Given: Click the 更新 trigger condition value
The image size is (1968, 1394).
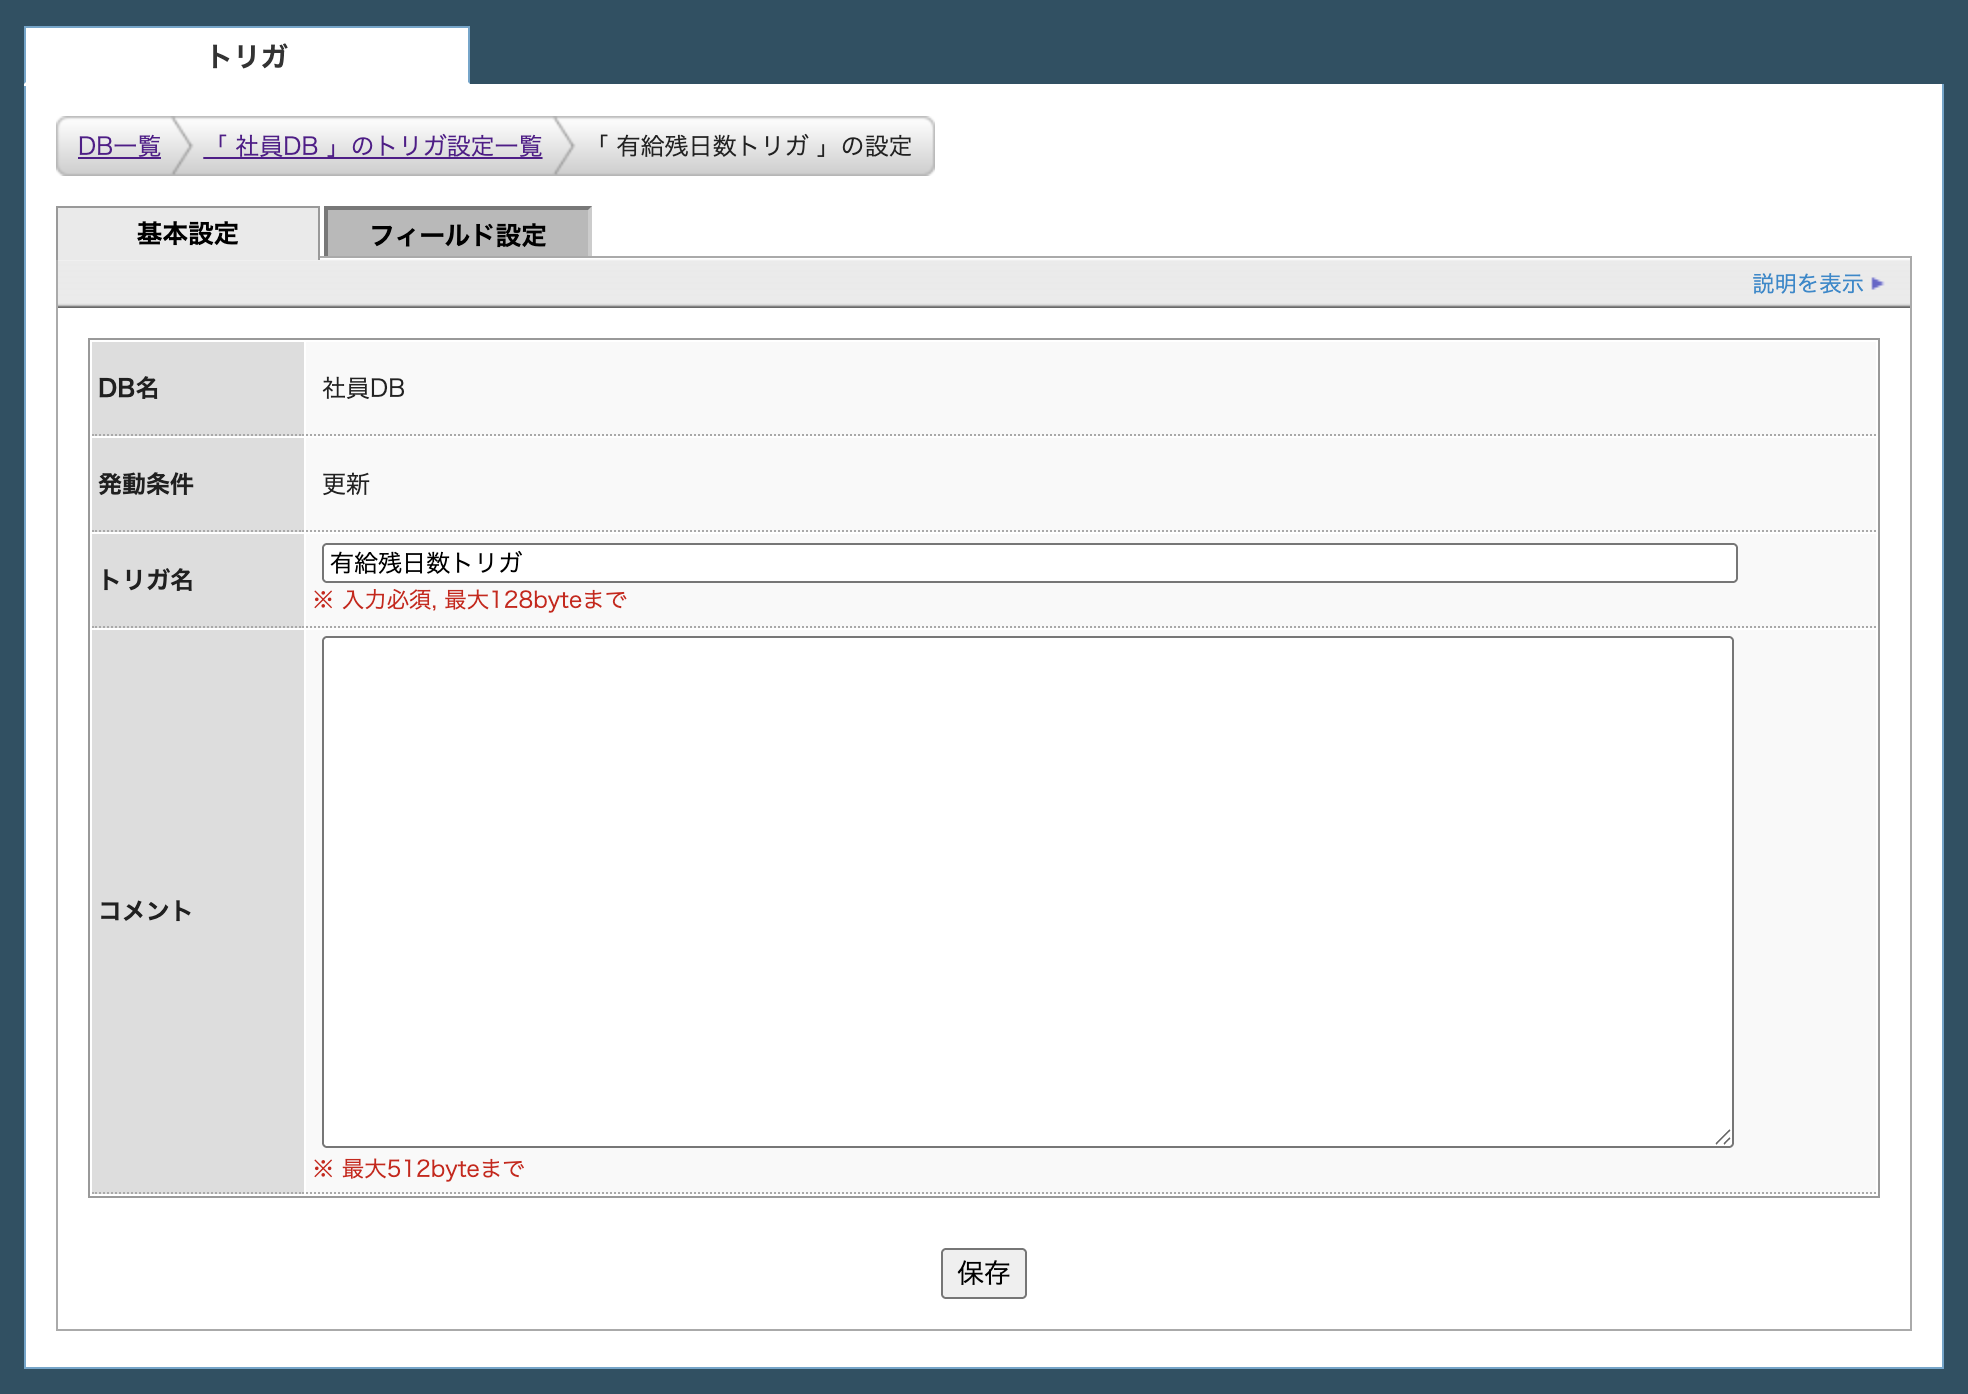Looking at the screenshot, I should [x=346, y=484].
